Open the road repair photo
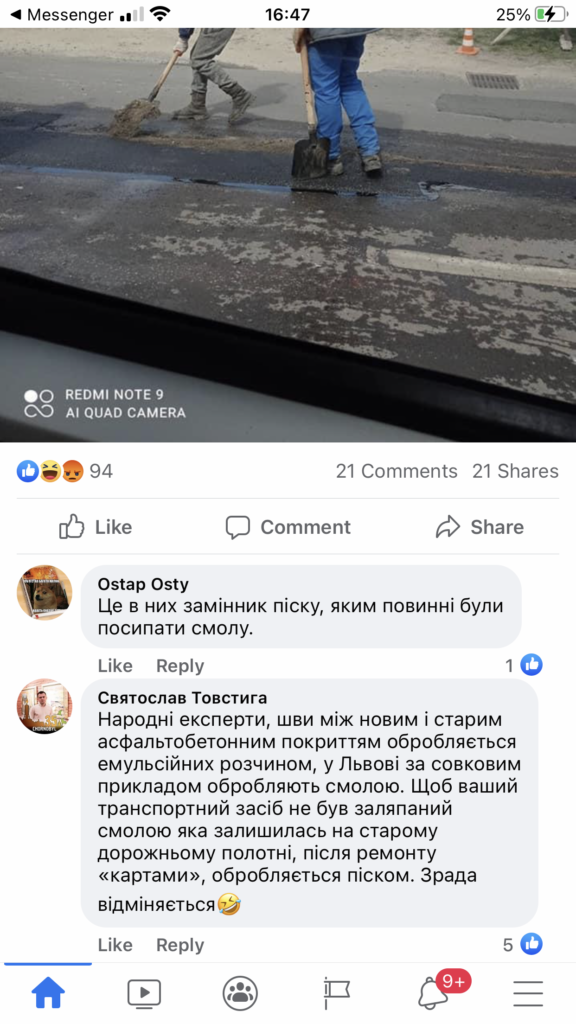 (288, 235)
